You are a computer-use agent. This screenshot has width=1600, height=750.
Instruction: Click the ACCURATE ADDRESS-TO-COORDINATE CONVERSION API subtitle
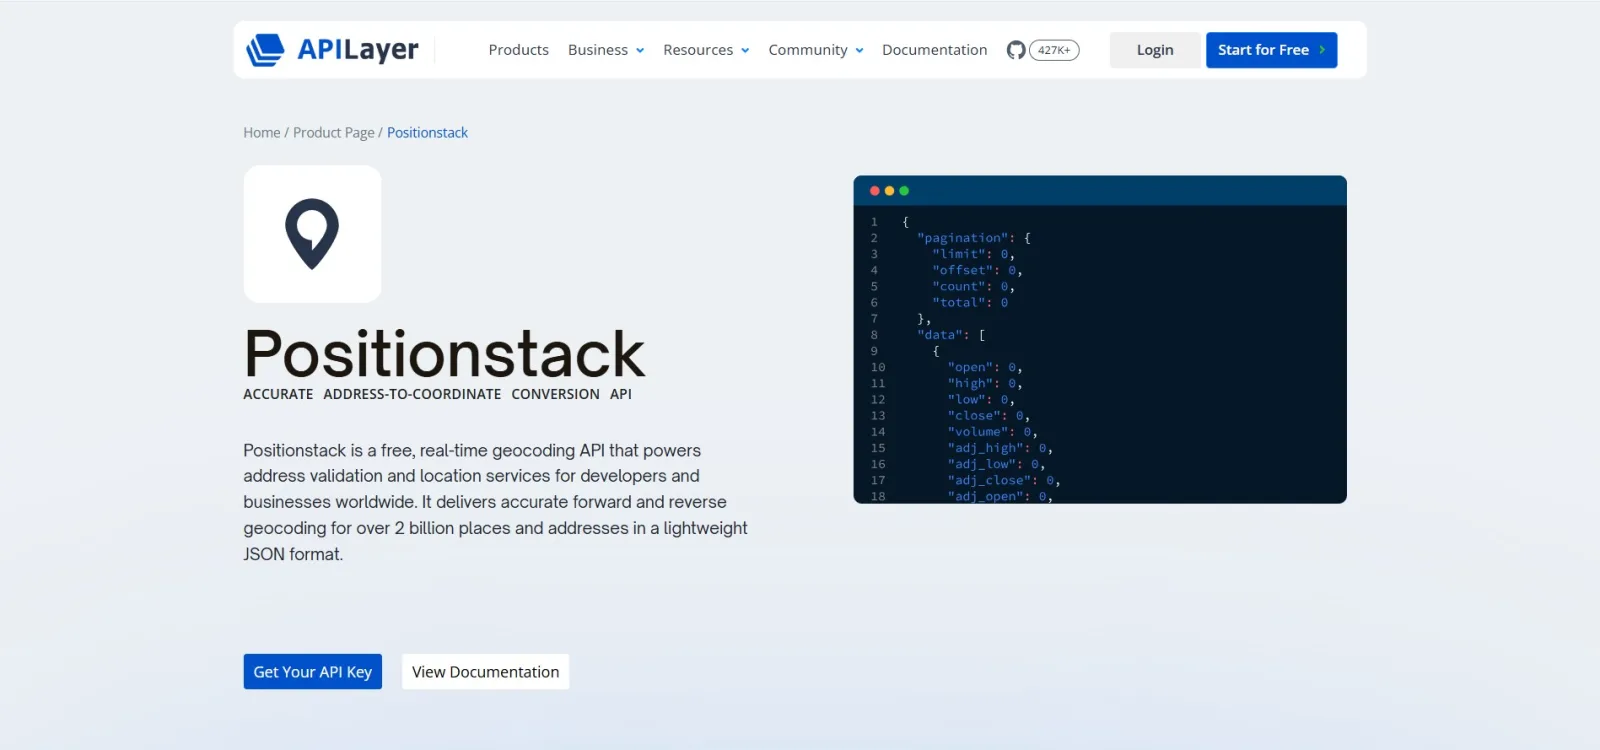click(437, 394)
